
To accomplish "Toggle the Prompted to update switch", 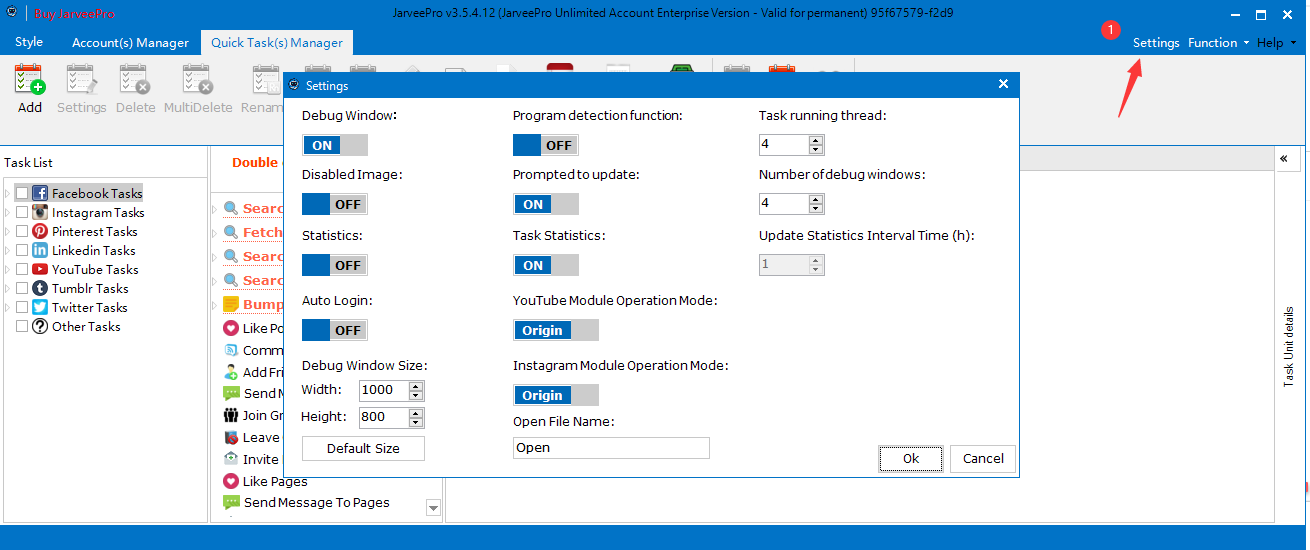I will [x=546, y=204].
